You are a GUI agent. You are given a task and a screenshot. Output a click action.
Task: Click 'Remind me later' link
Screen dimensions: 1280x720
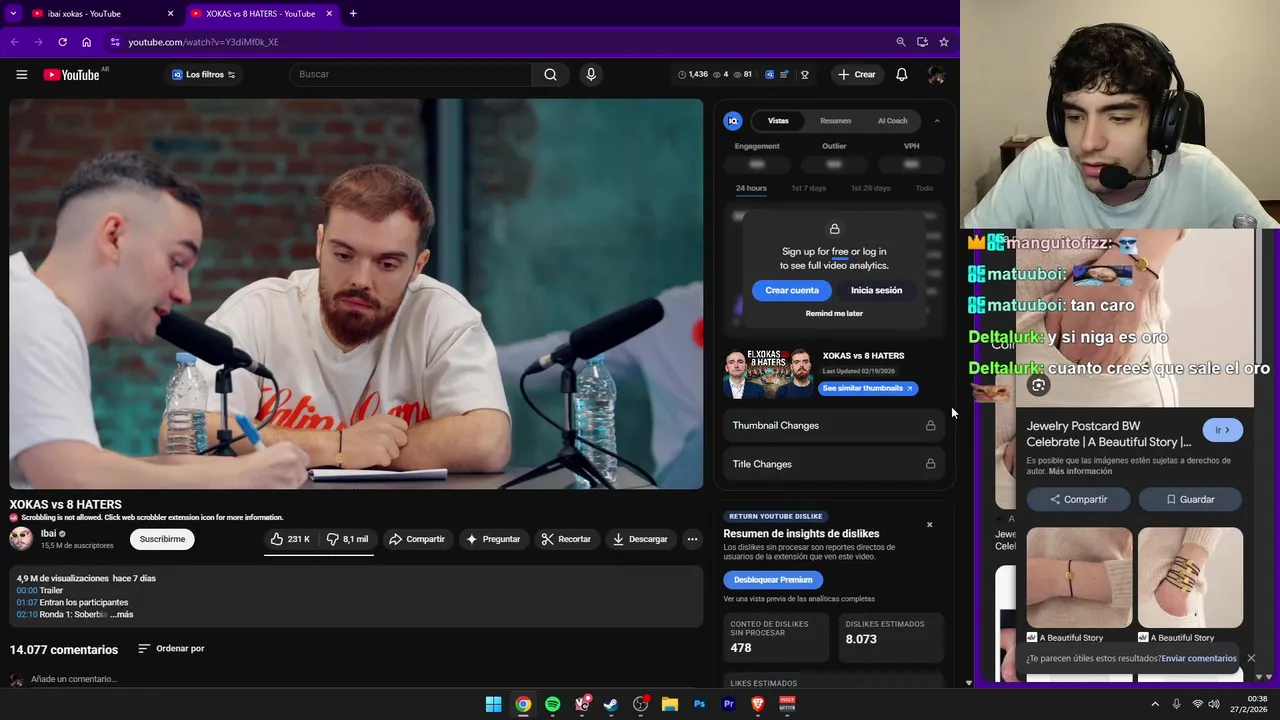(834, 313)
